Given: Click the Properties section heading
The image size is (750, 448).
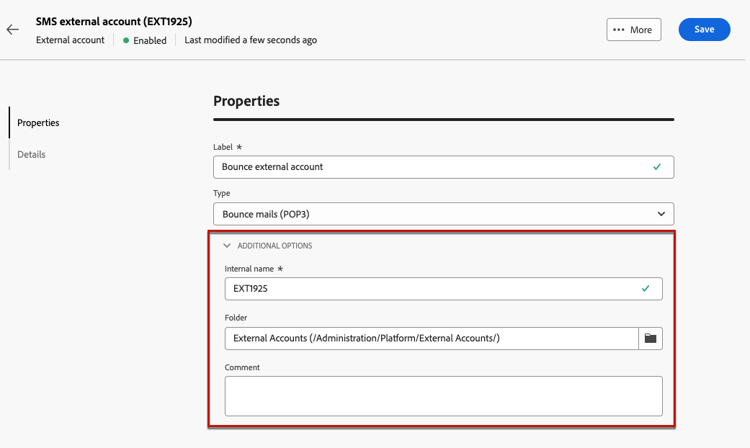Looking at the screenshot, I should coord(246,101).
